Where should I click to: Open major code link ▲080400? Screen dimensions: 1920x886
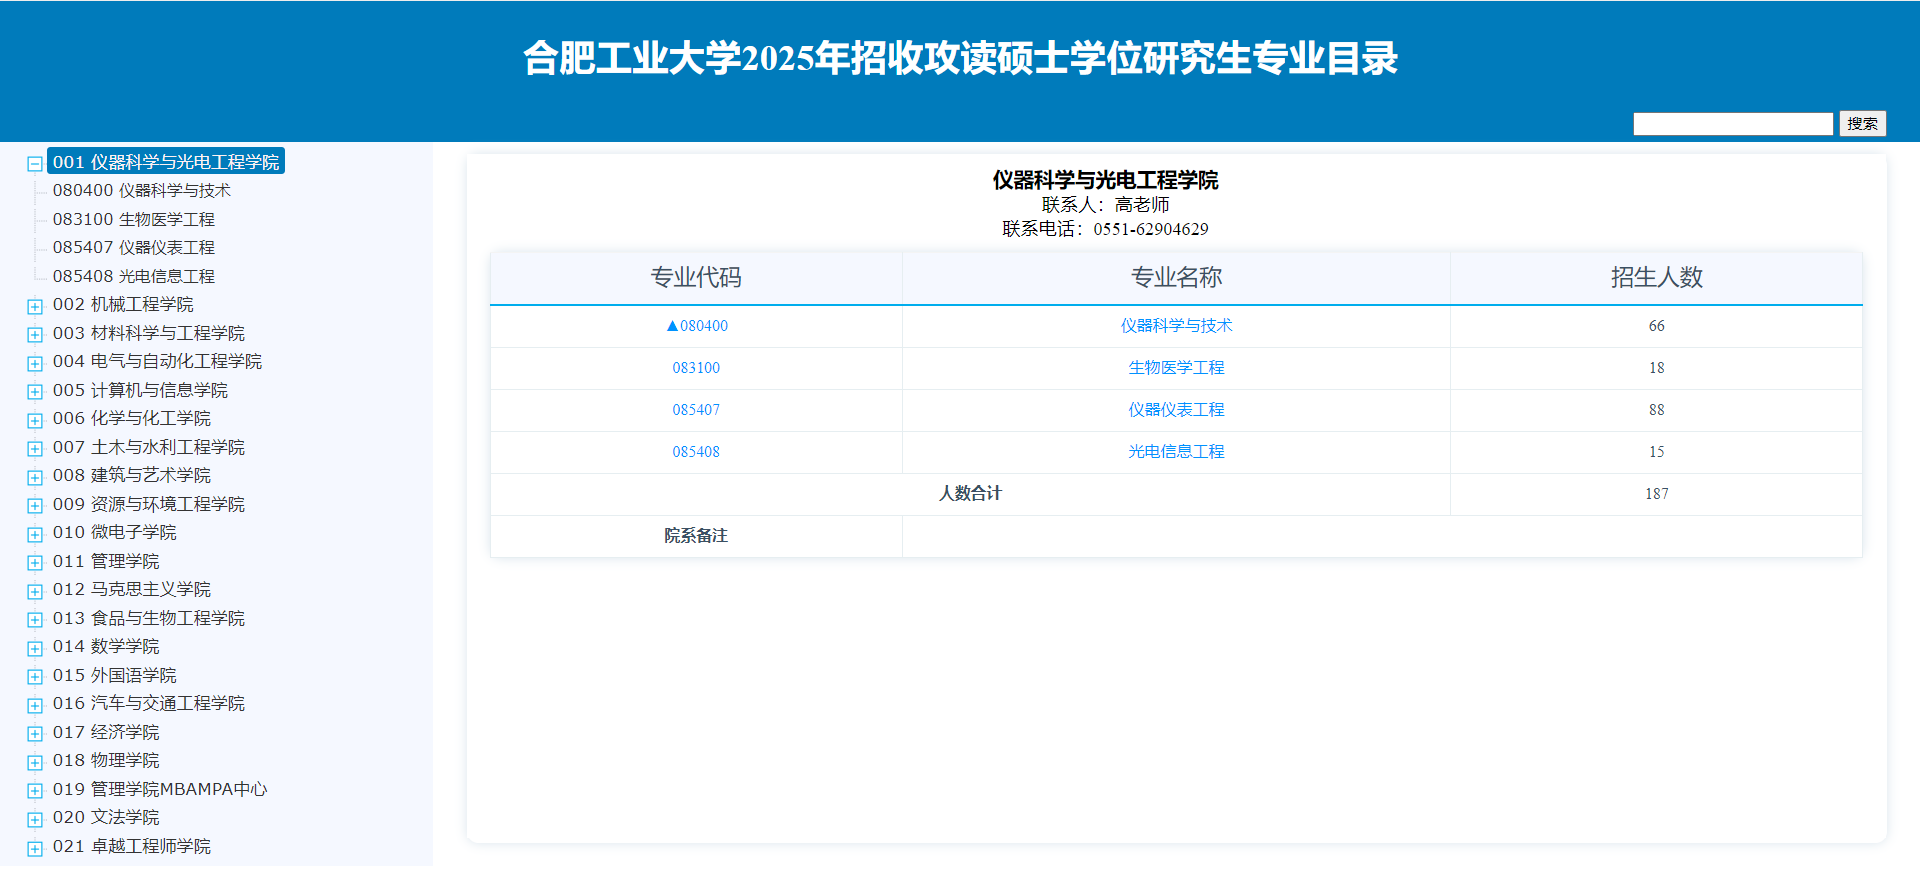point(697,326)
